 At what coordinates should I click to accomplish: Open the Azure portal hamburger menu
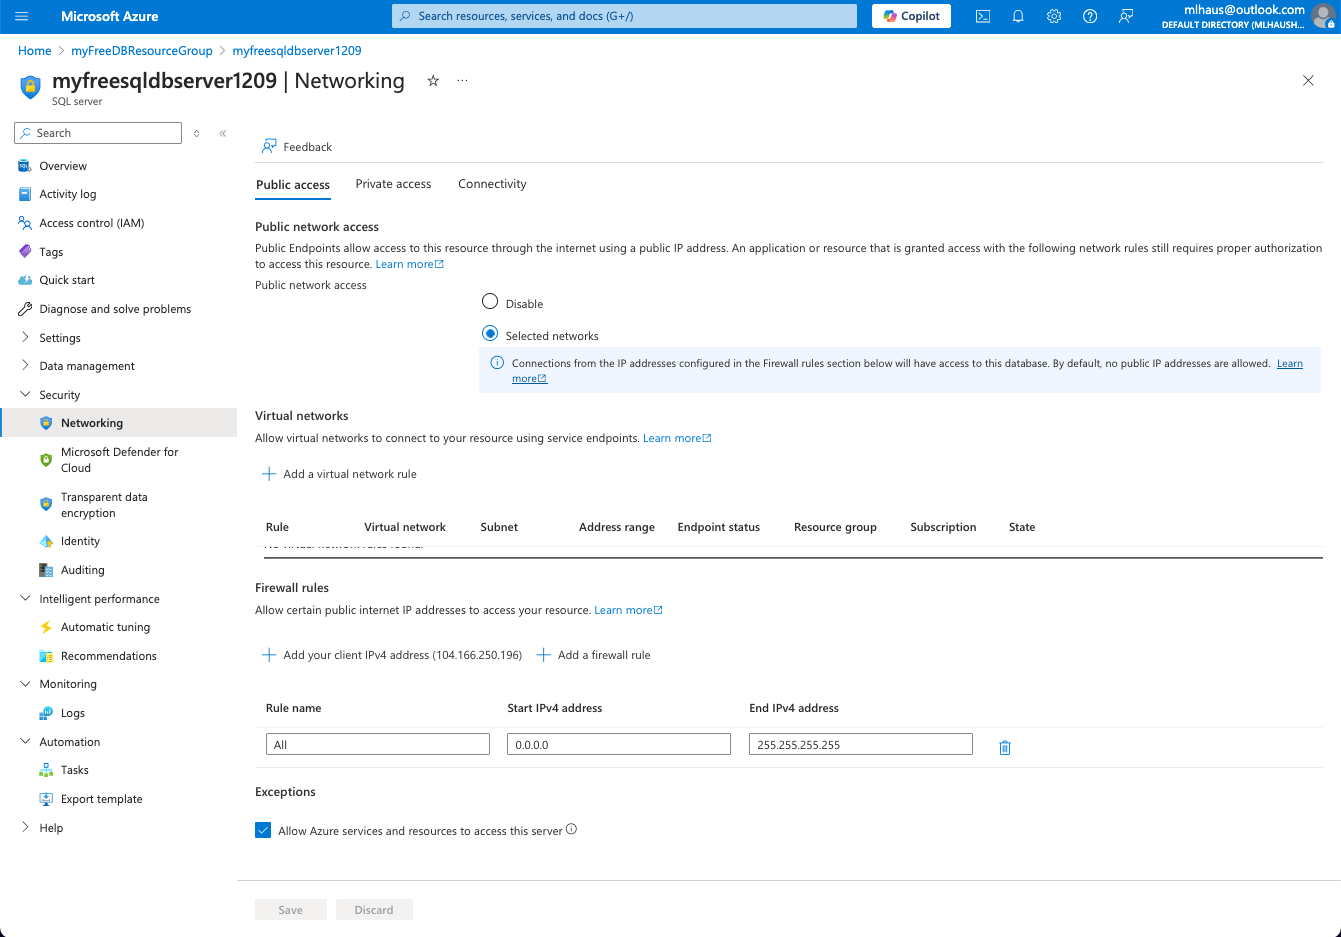tap(22, 16)
